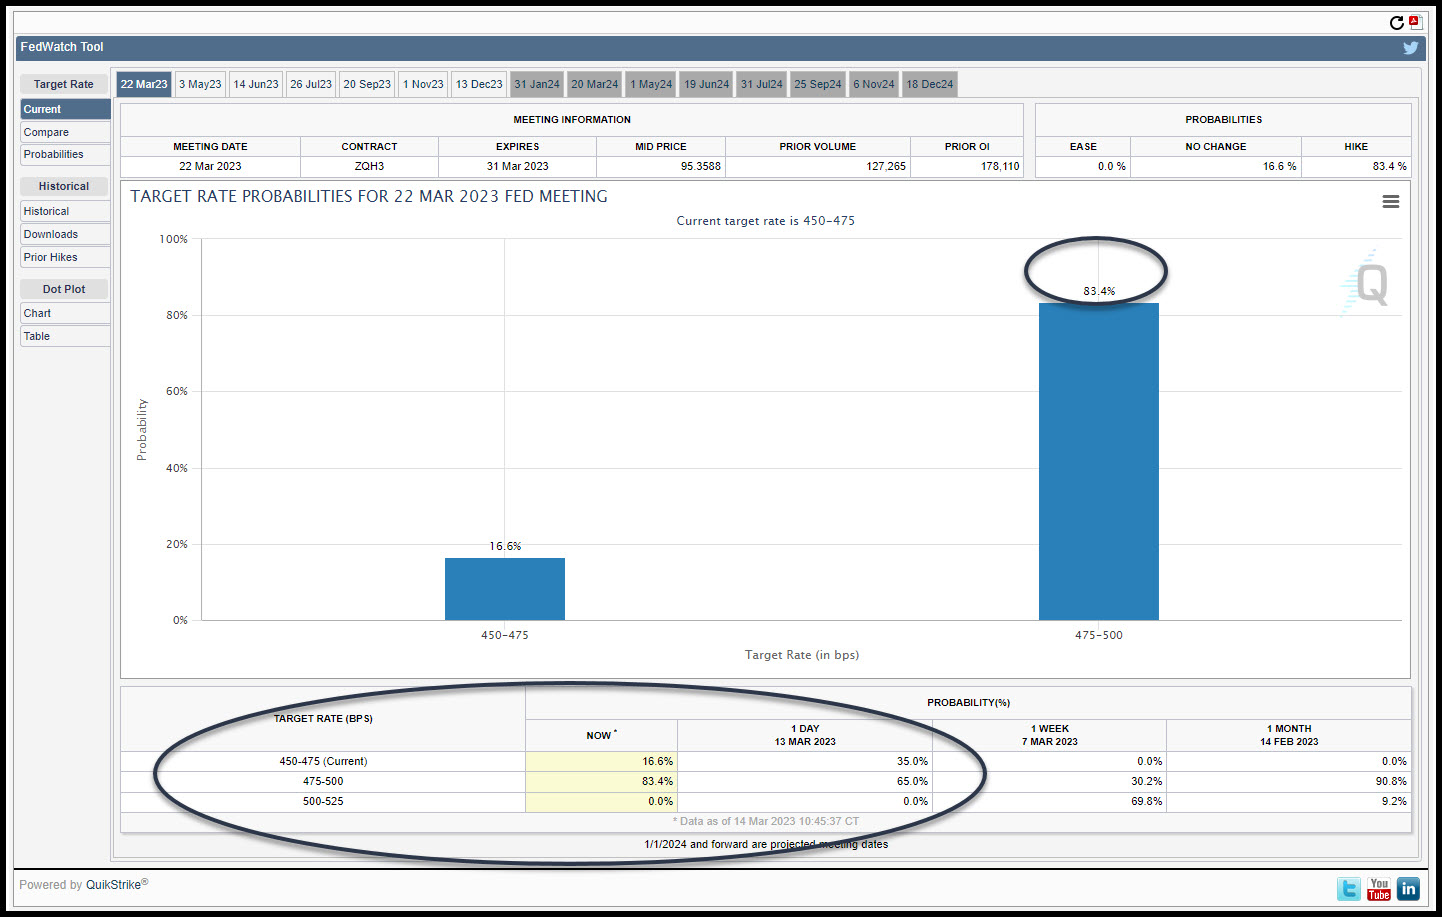Click the 31 Mar 2023 expiry cell
Screen dimensions: 1442x917
coord(517,166)
